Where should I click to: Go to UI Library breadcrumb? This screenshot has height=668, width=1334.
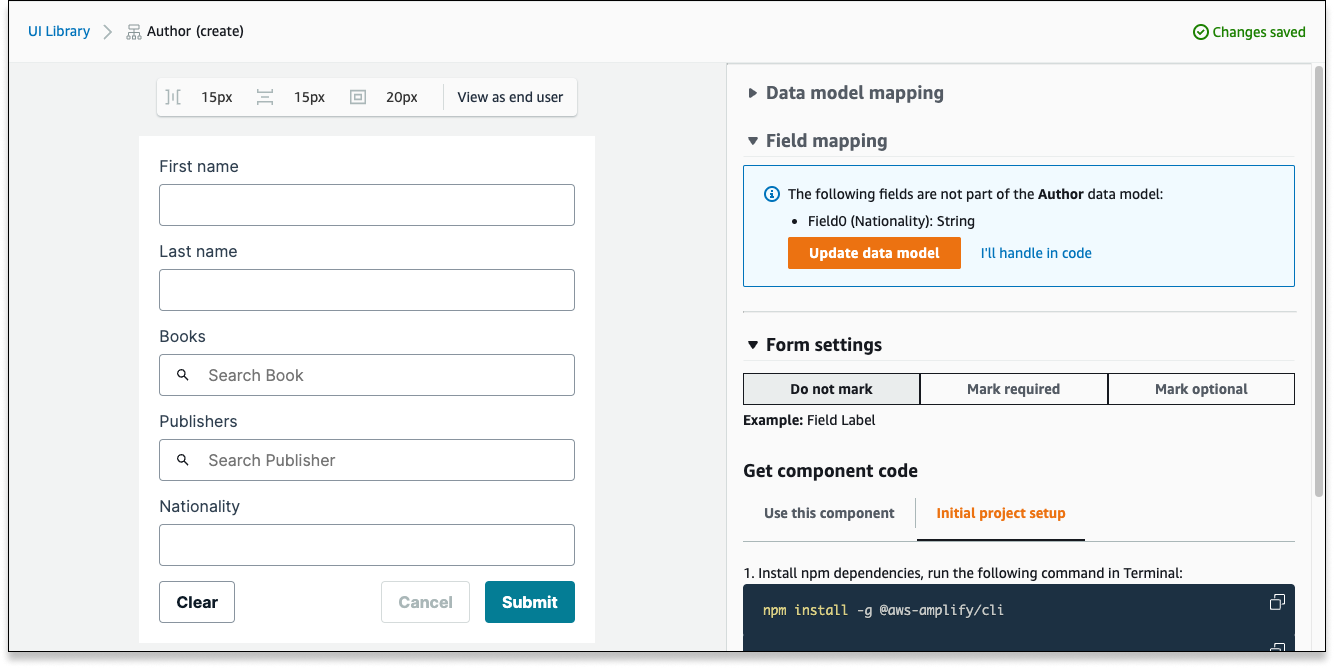(59, 31)
